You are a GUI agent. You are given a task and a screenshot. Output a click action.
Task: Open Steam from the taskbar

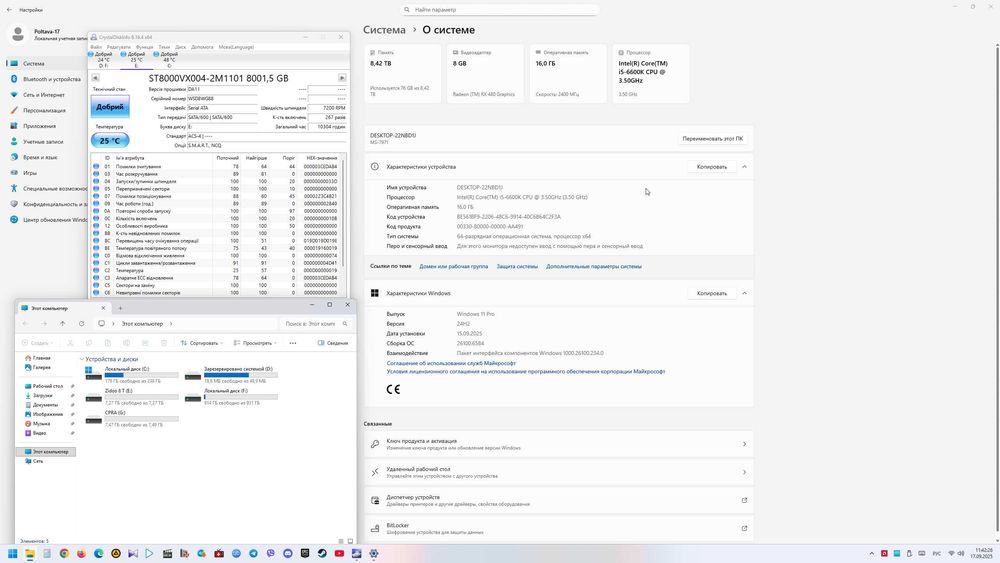(x=322, y=553)
